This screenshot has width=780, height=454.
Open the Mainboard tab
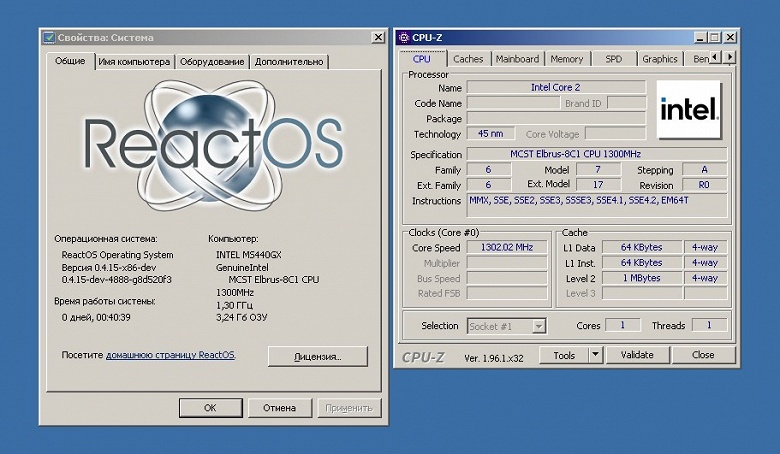coord(517,59)
